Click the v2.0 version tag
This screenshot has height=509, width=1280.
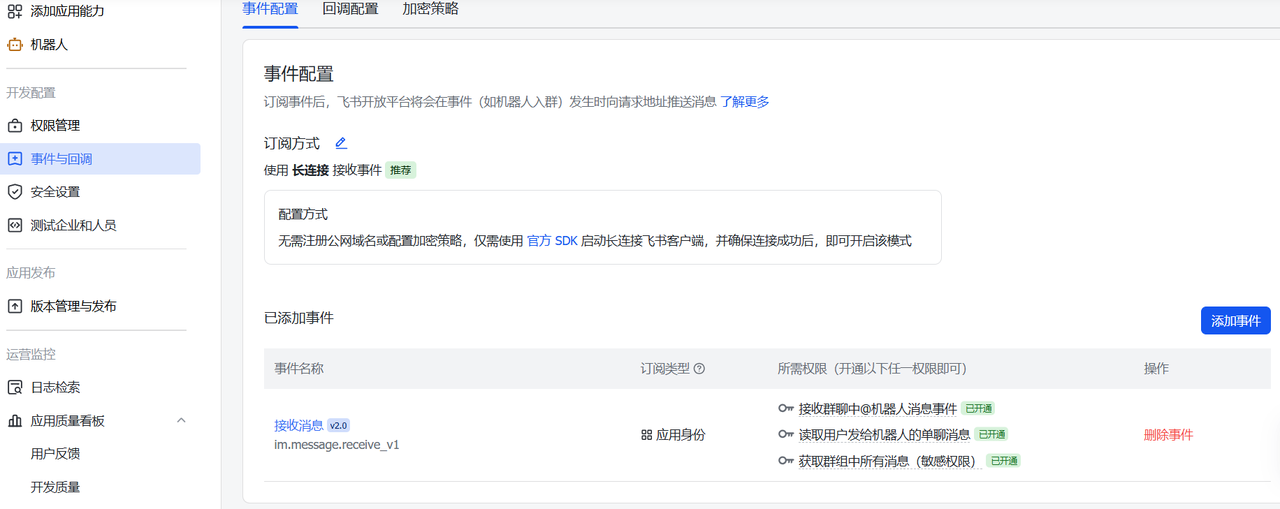tap(338, 425)
